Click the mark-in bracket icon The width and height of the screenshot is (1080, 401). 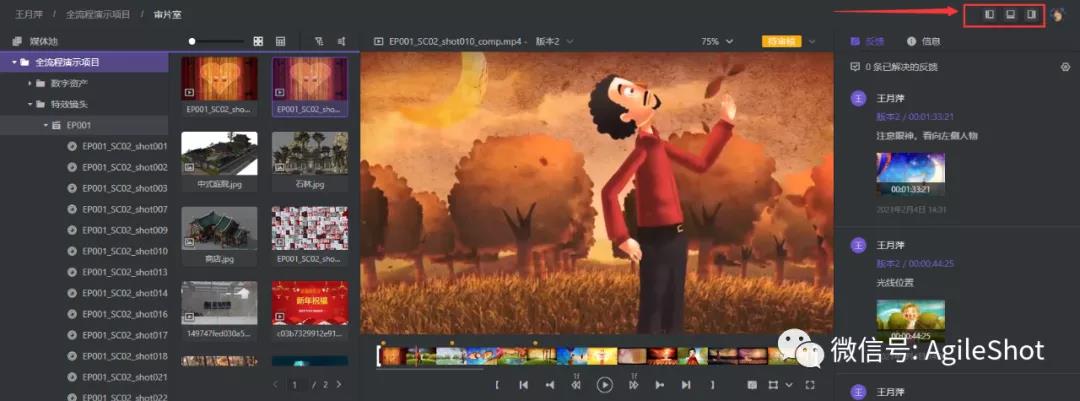point(497,384)
